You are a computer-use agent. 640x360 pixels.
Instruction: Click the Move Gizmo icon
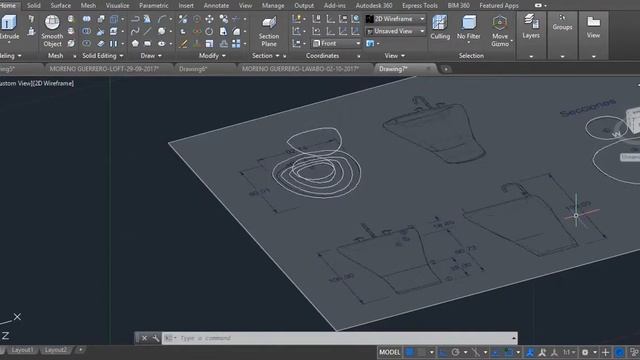point(500,31)
